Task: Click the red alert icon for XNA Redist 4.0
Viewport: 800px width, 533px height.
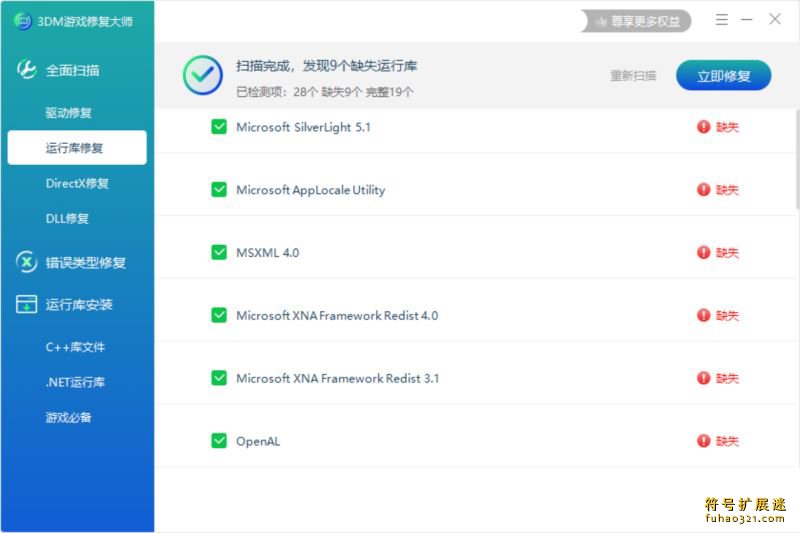Action: pos(704,315)
